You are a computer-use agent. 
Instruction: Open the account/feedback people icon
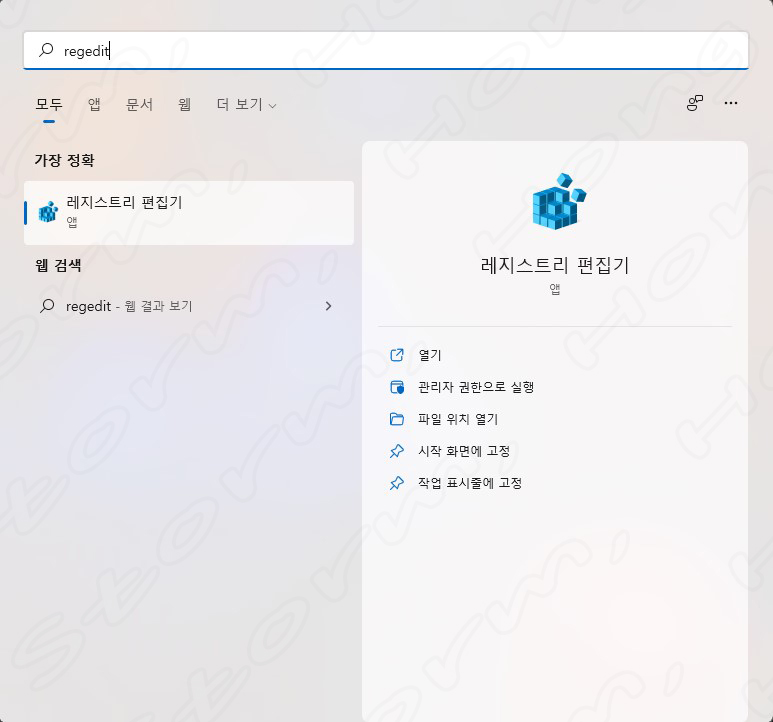(x=695, y=103)
